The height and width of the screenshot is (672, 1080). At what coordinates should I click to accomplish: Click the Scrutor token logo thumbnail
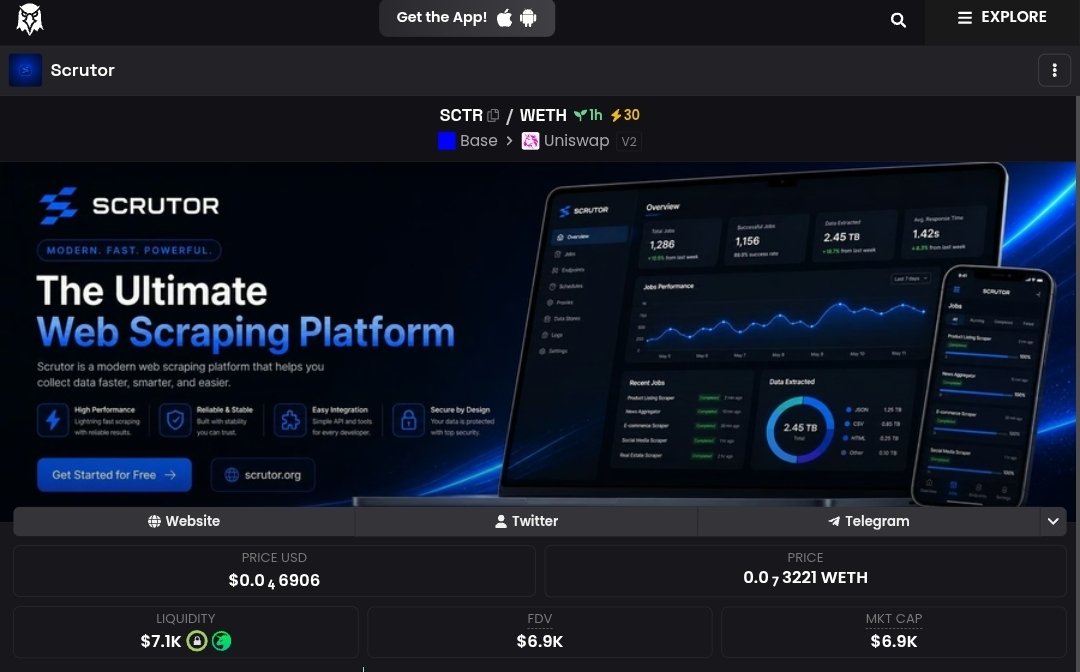tap(25, 70)
